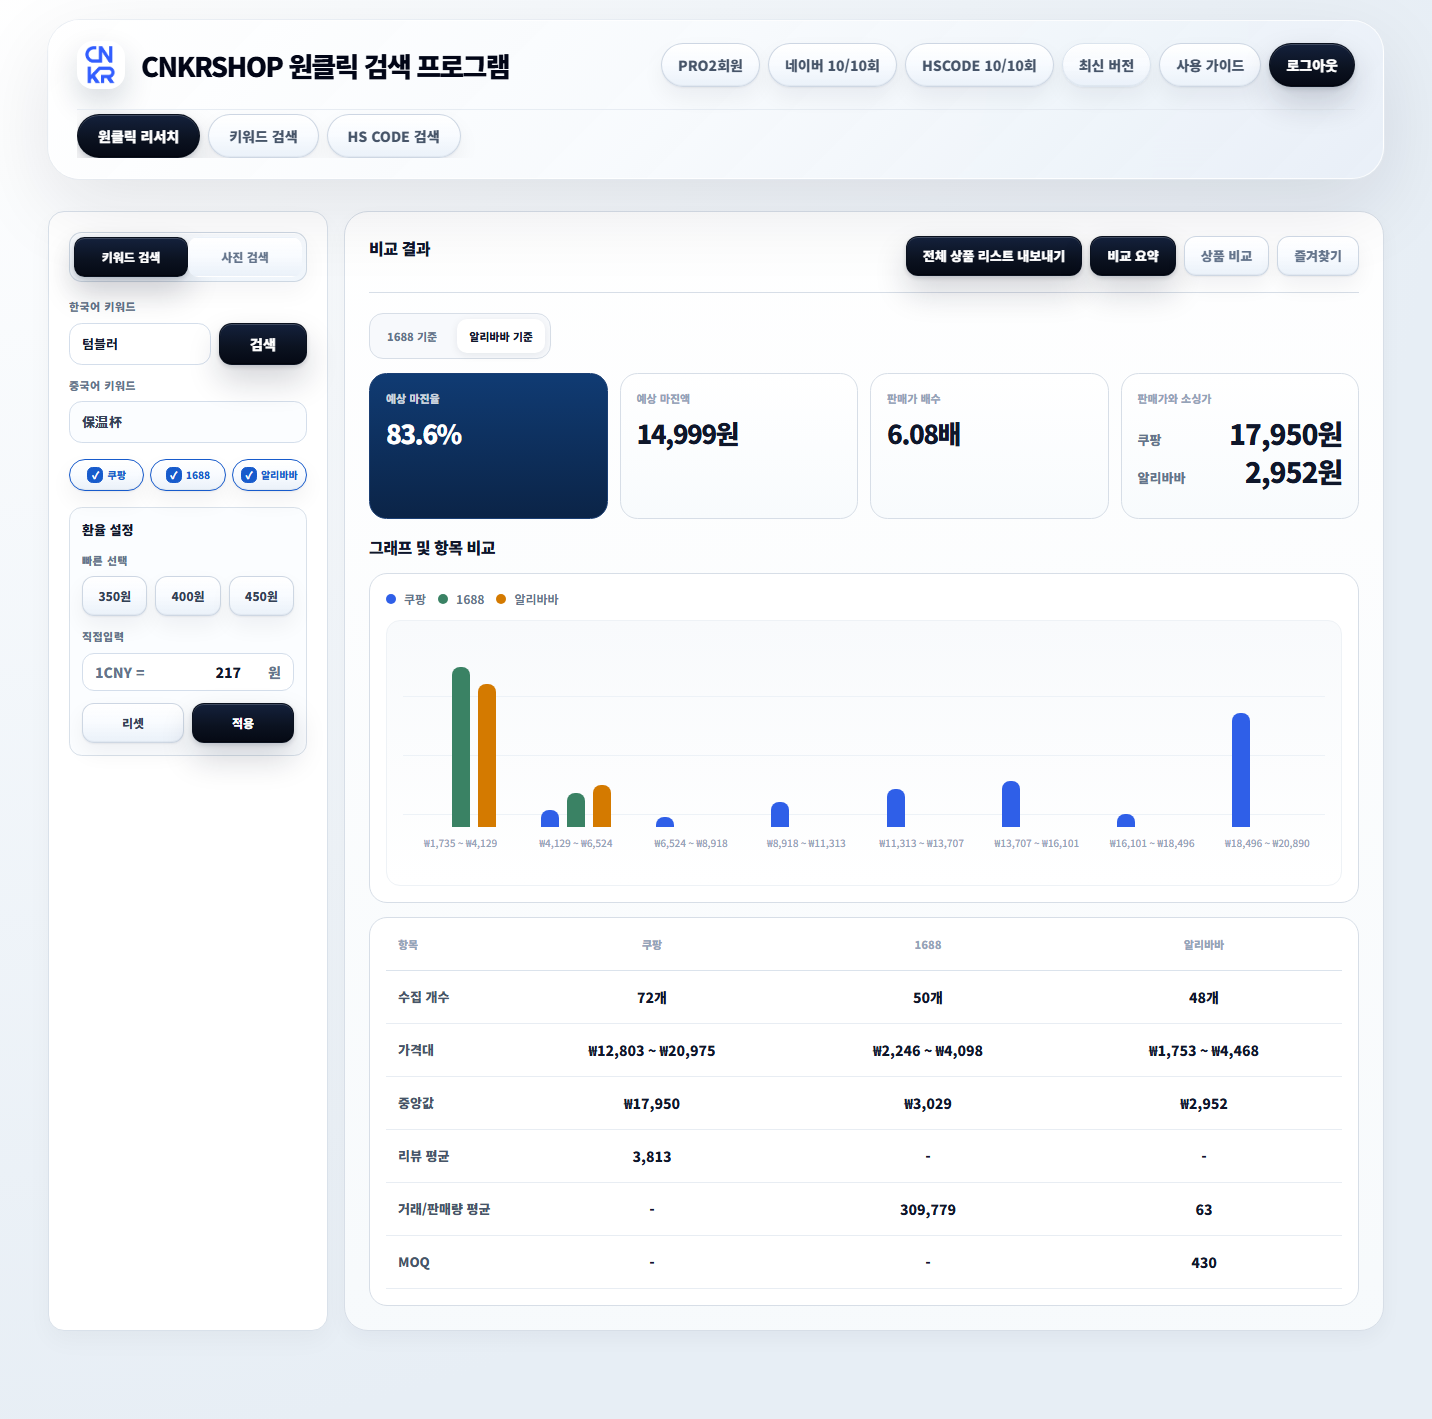The image size is (1432, 1419).
Task: Click 리뷰 평균 value 3,813
Action: point(652,1157)
